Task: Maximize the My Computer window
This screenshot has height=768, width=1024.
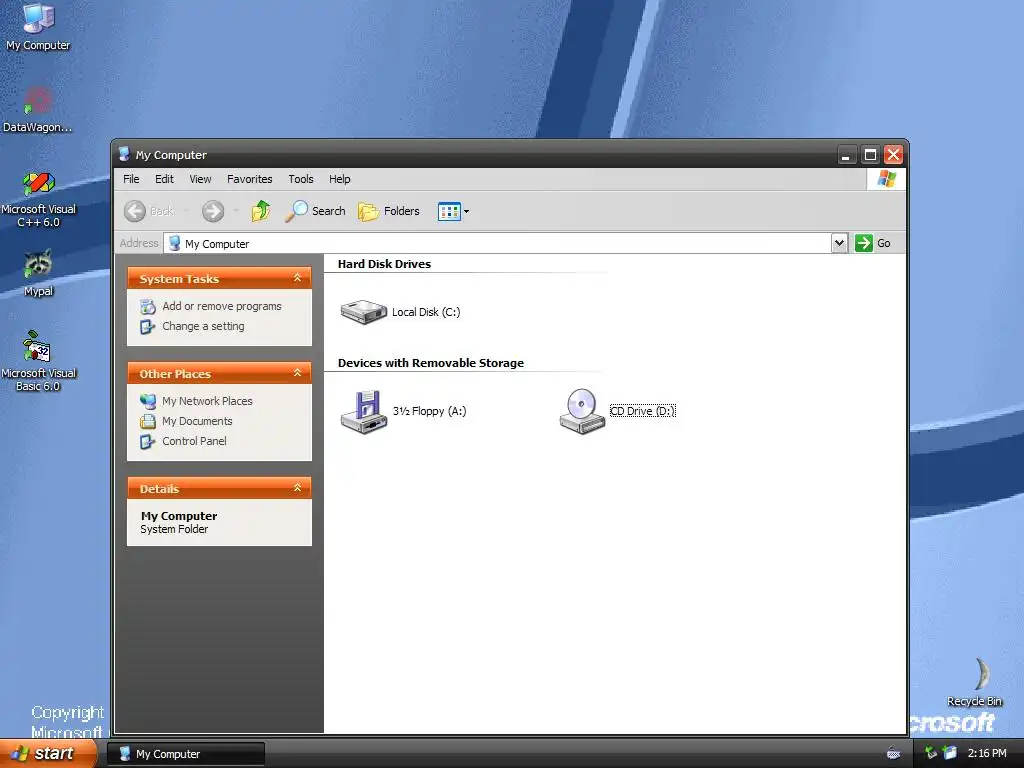Action: point(870,155)
